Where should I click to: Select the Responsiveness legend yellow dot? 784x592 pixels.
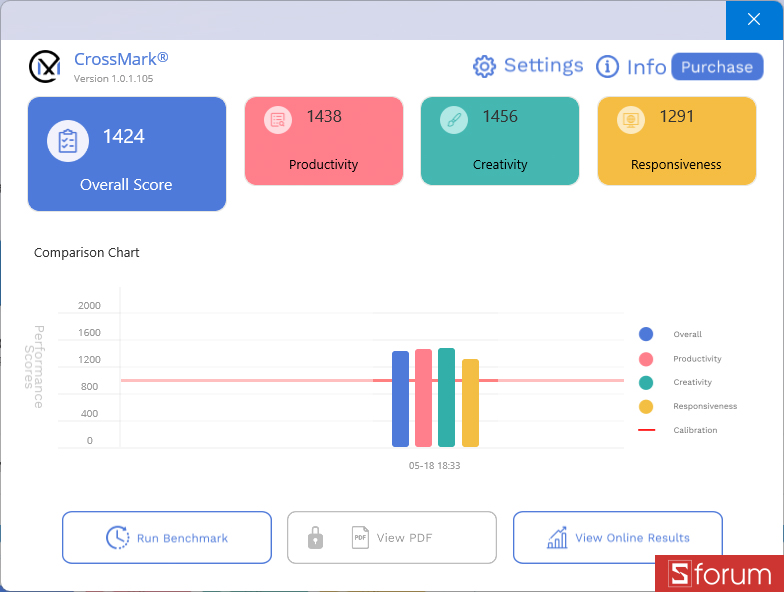[x=646, y=406]
